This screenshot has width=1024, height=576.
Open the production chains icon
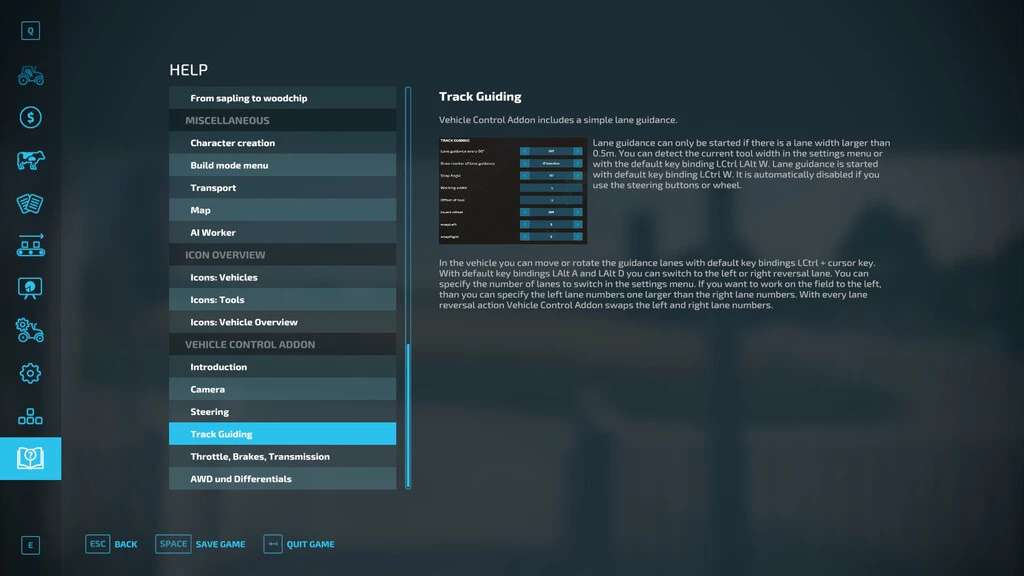click(30, 246)
